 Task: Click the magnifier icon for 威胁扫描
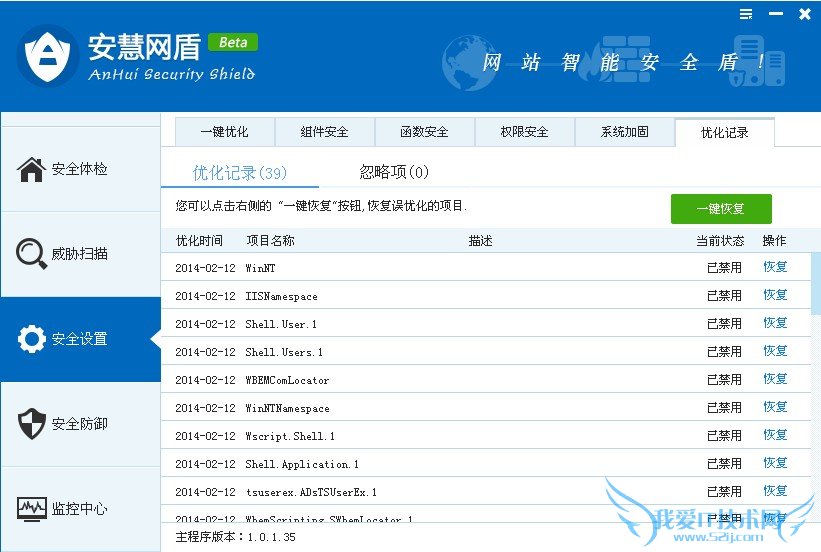tap(32, 254)
